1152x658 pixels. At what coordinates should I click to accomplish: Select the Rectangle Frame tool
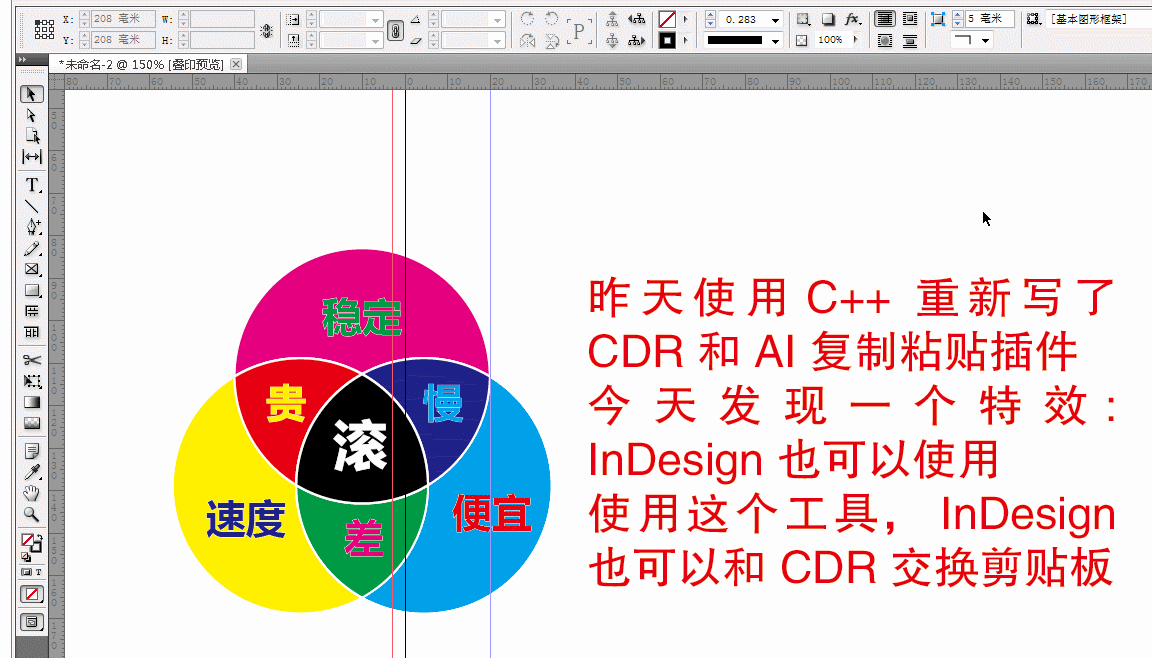(31, 270)
